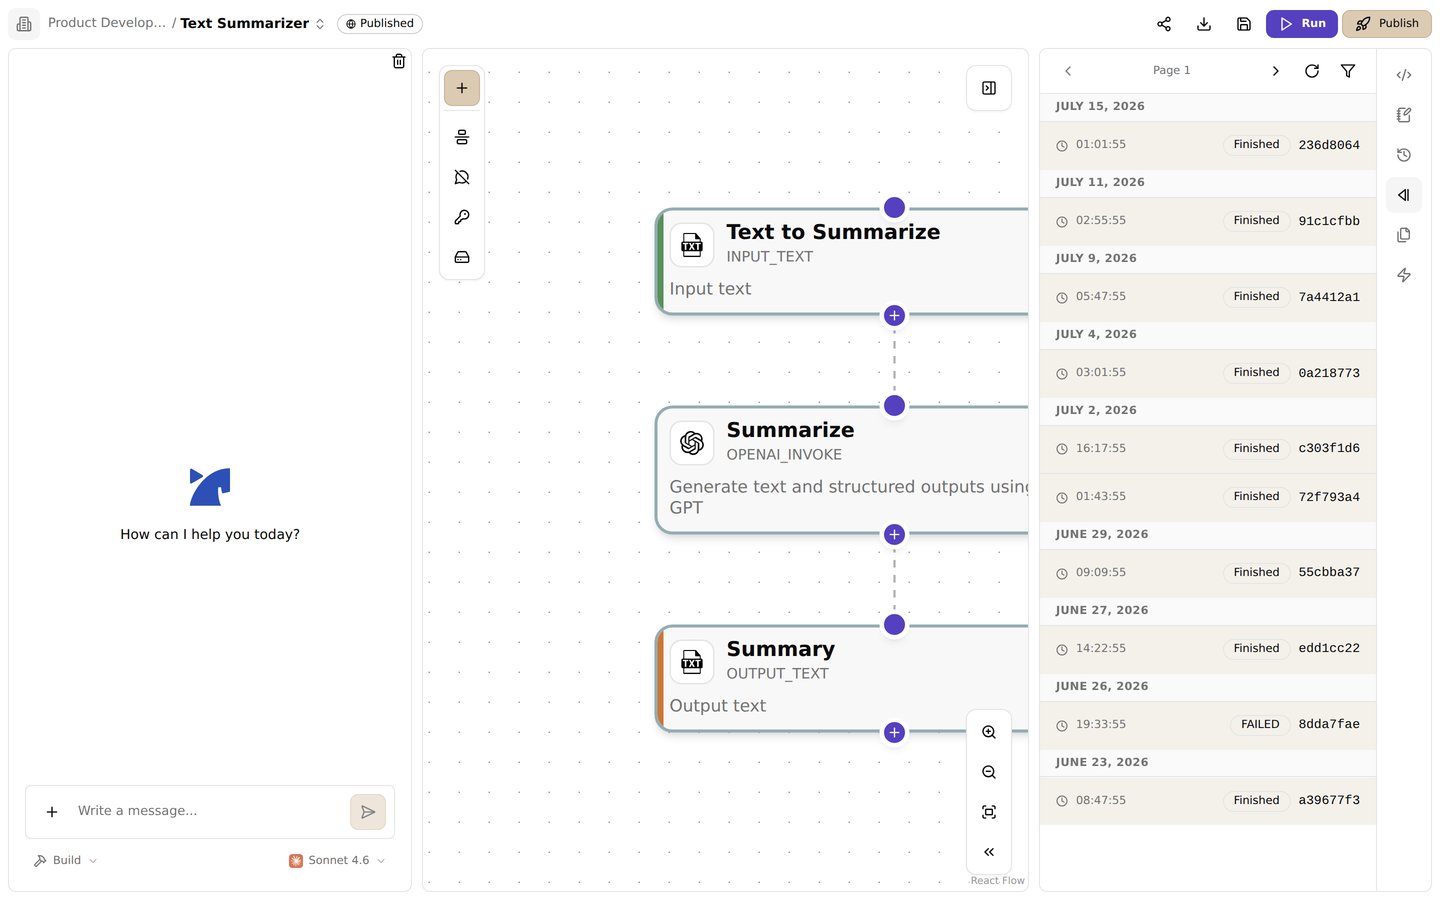
Task: Delete chat with trash icon
Action: tap(399, 61)
